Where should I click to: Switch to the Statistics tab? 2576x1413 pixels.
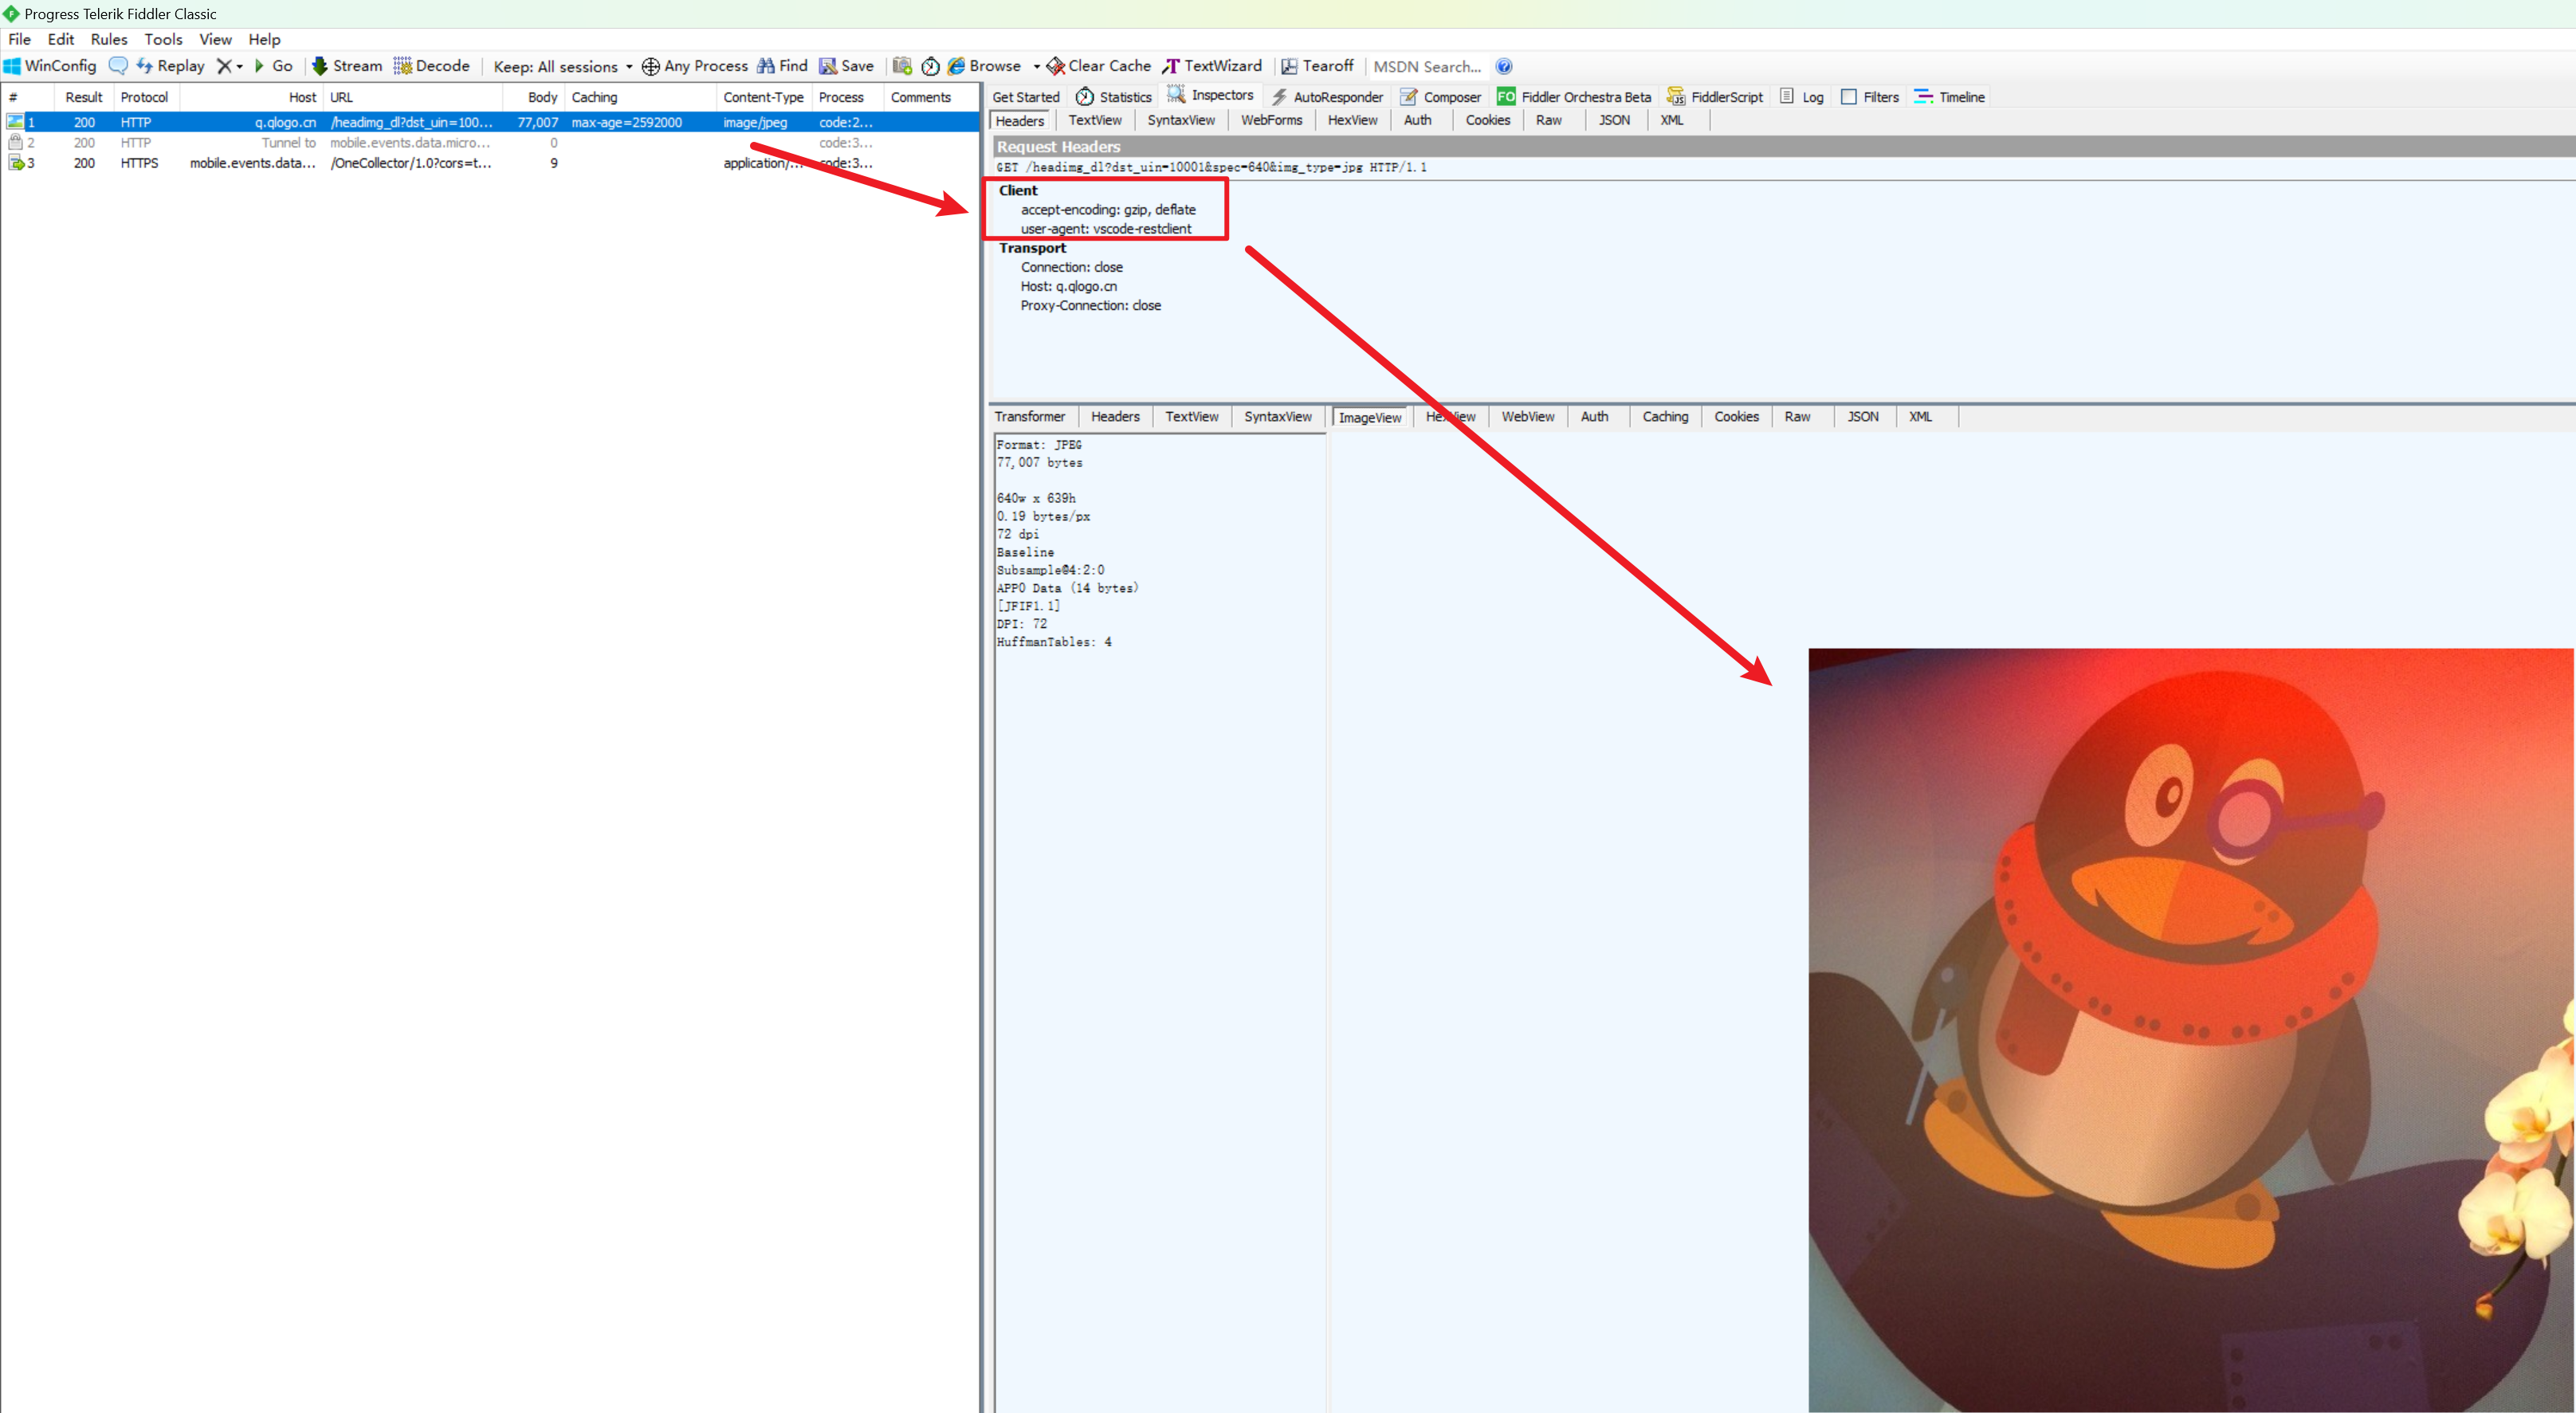pyautogui.click(x=1114, y=97)
